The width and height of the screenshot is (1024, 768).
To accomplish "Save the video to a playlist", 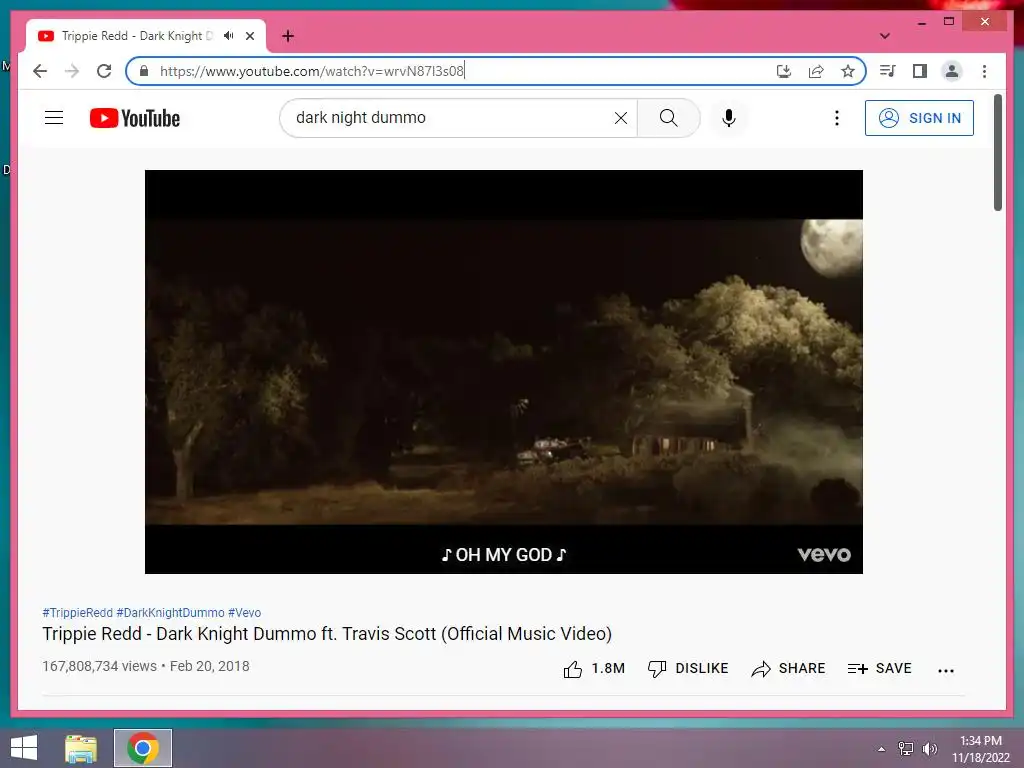I will click(x=879, y=669).
